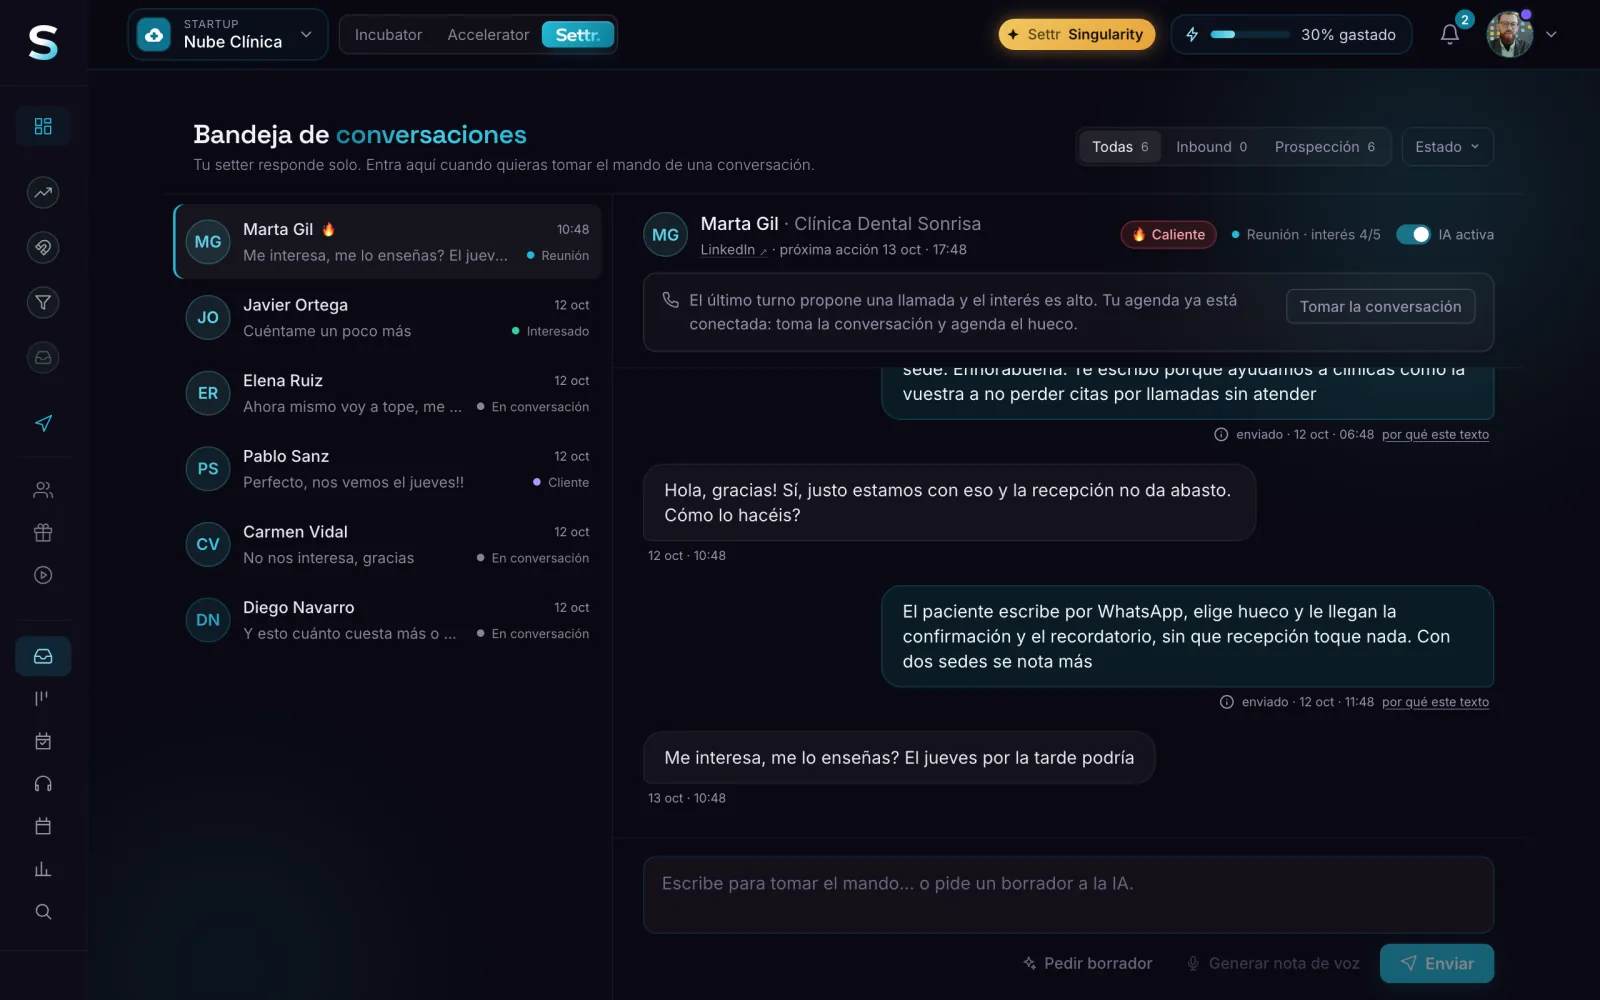
Task: Open Javier Ortega conversation
Action: coord(388,318)
